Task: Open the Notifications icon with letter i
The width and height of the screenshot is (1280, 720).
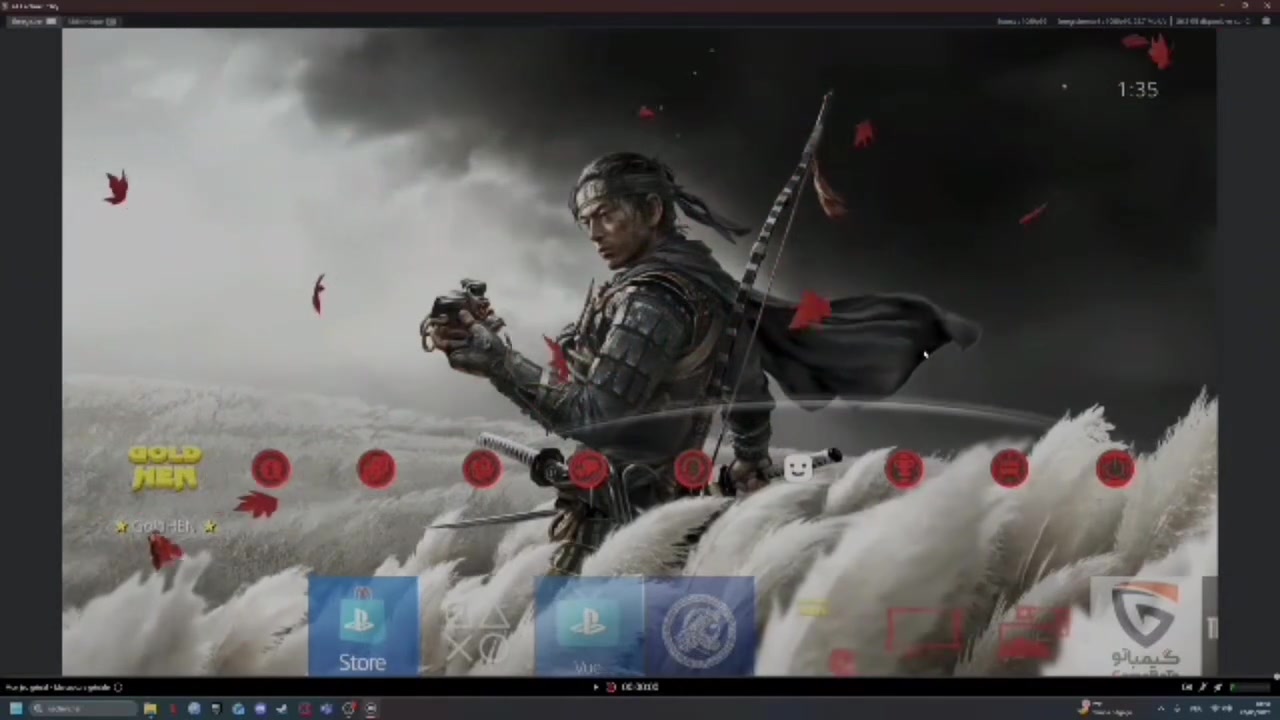Action: 270,469
